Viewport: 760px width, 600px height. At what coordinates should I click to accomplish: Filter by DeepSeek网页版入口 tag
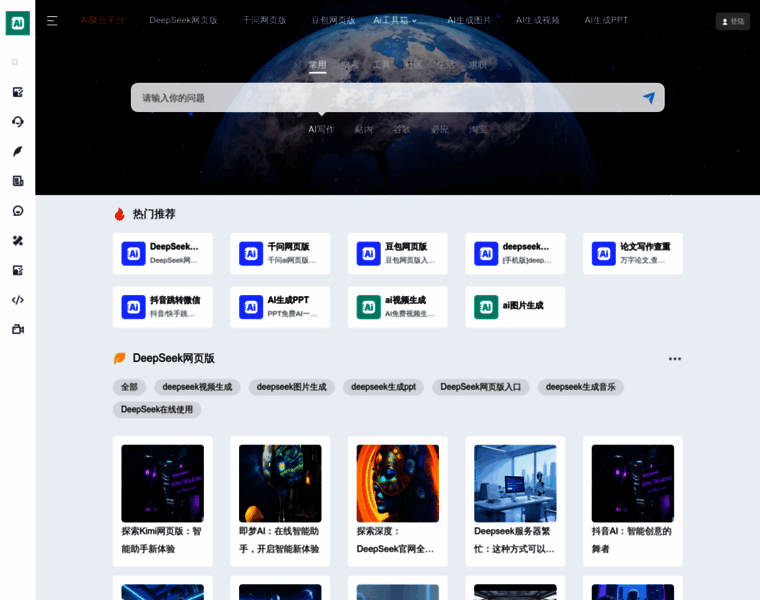coord(480,387)
